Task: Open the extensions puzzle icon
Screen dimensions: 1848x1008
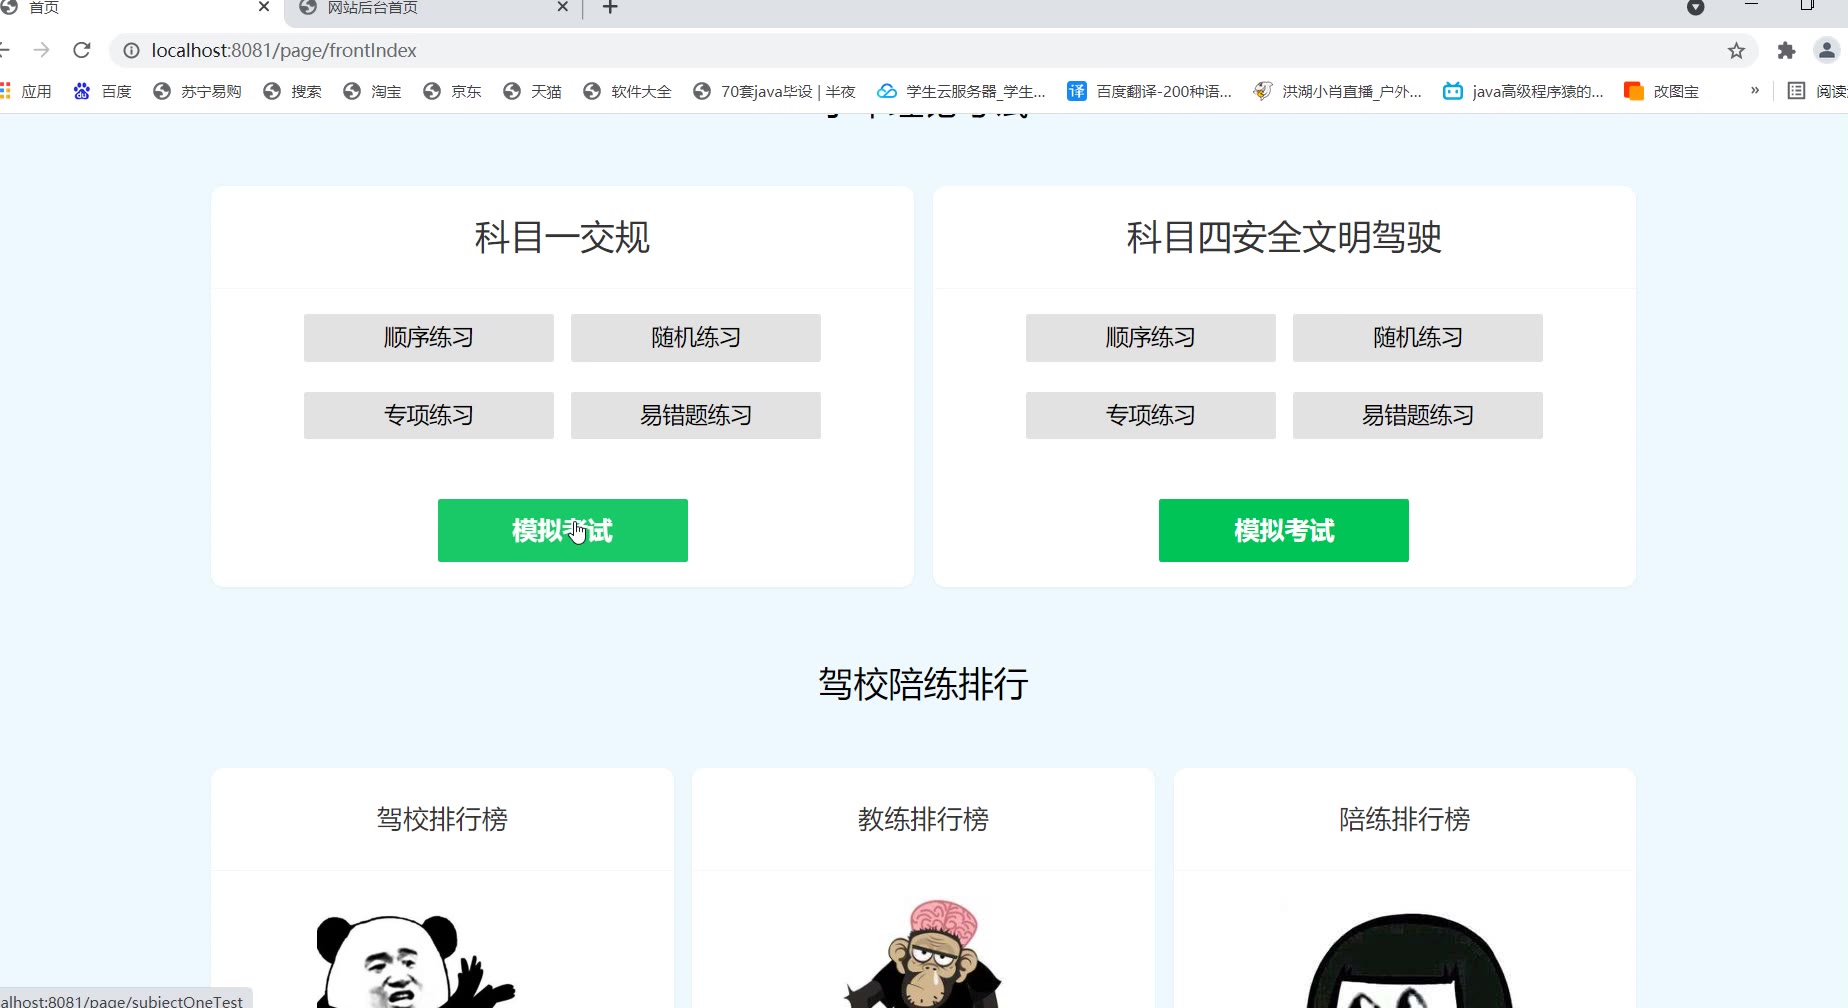Action: (x=1786, y=50)
